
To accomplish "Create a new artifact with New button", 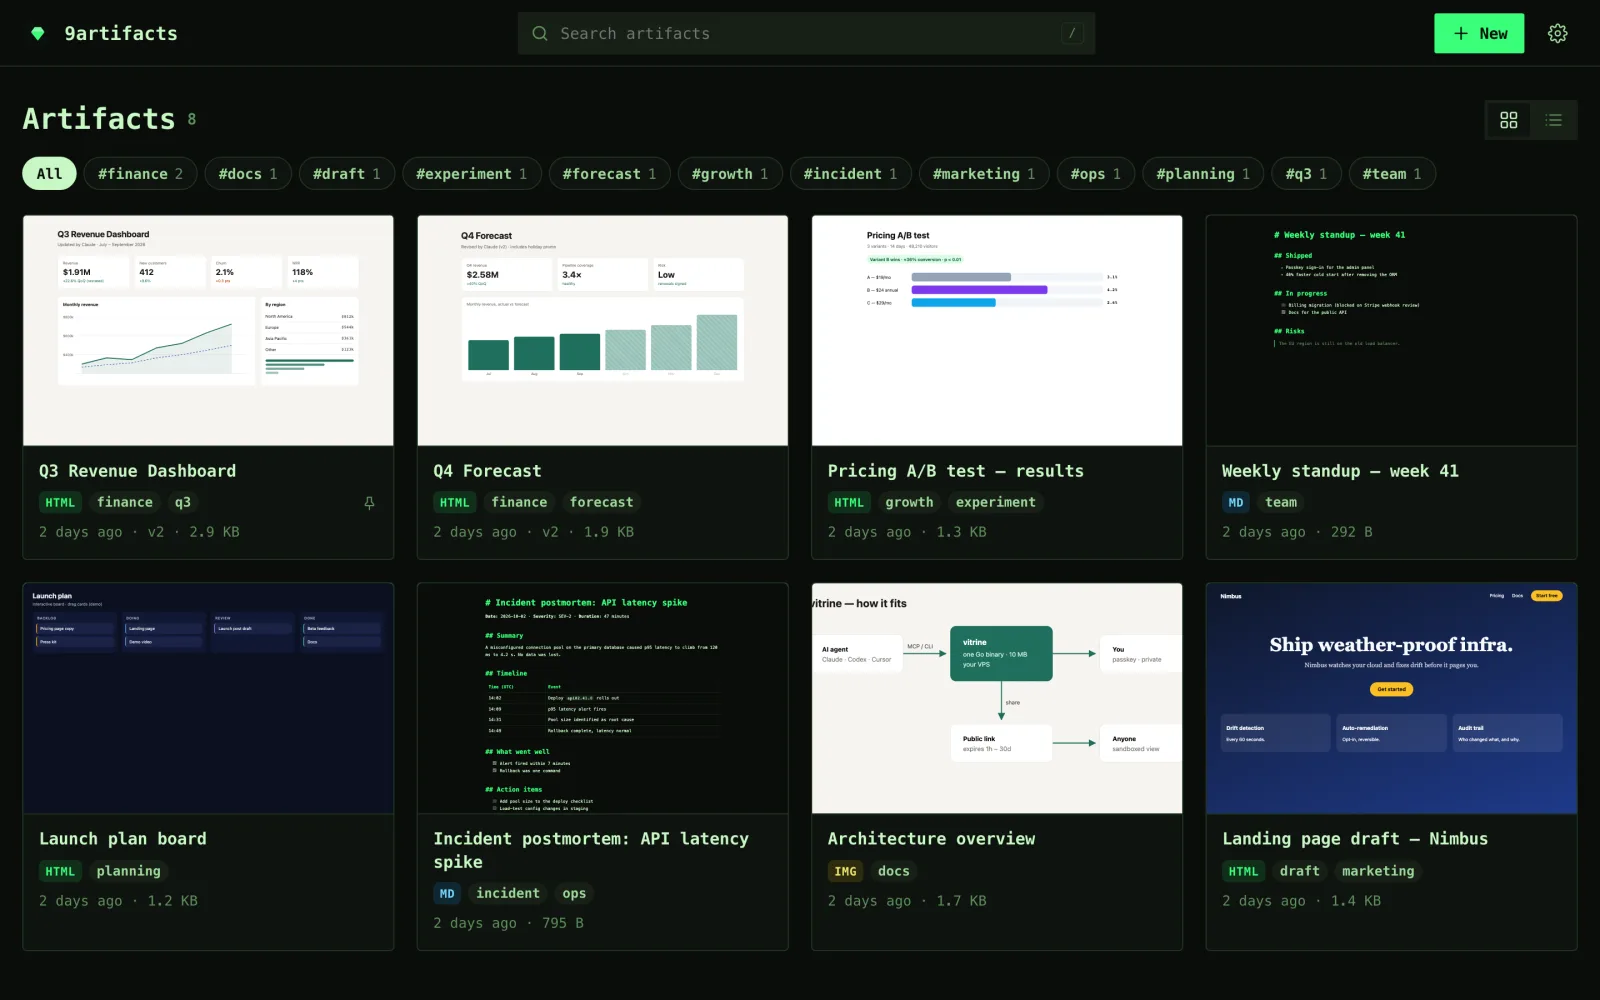I will pyautogui.click(x=1479, y=33).
